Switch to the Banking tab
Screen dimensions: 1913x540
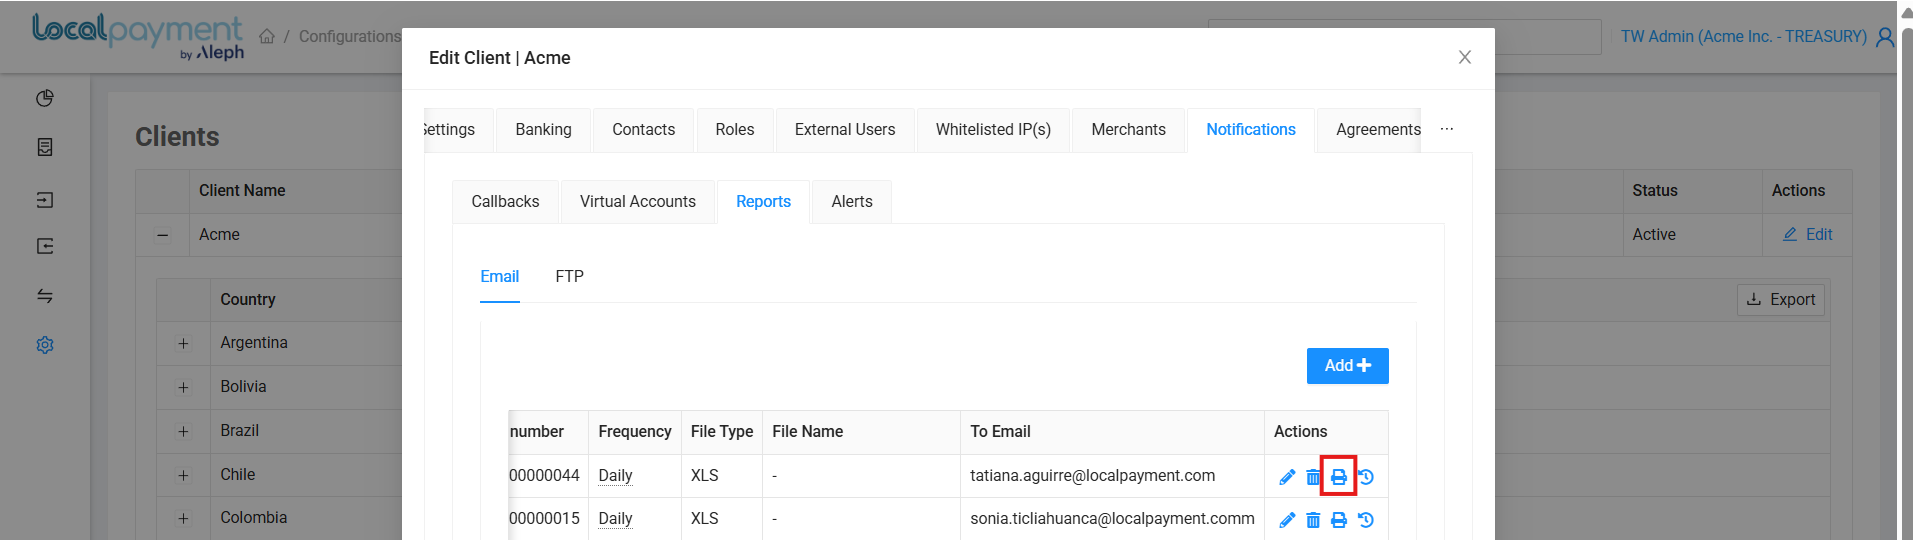coord(544,130)
